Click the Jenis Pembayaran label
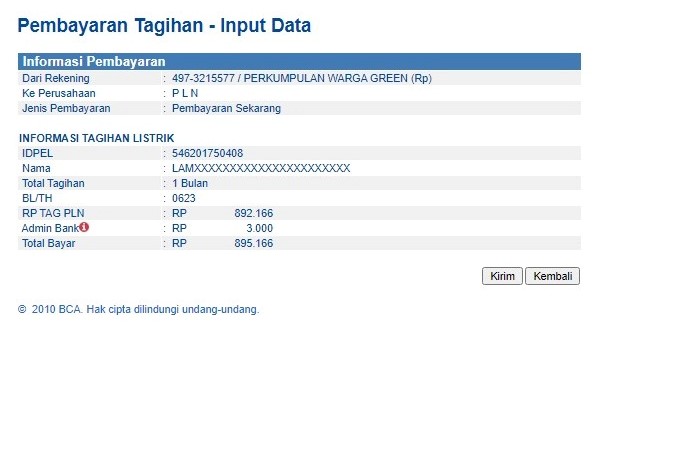Image resolution: width=694 pixels, height=460 pixels. (x=66, y=108)
